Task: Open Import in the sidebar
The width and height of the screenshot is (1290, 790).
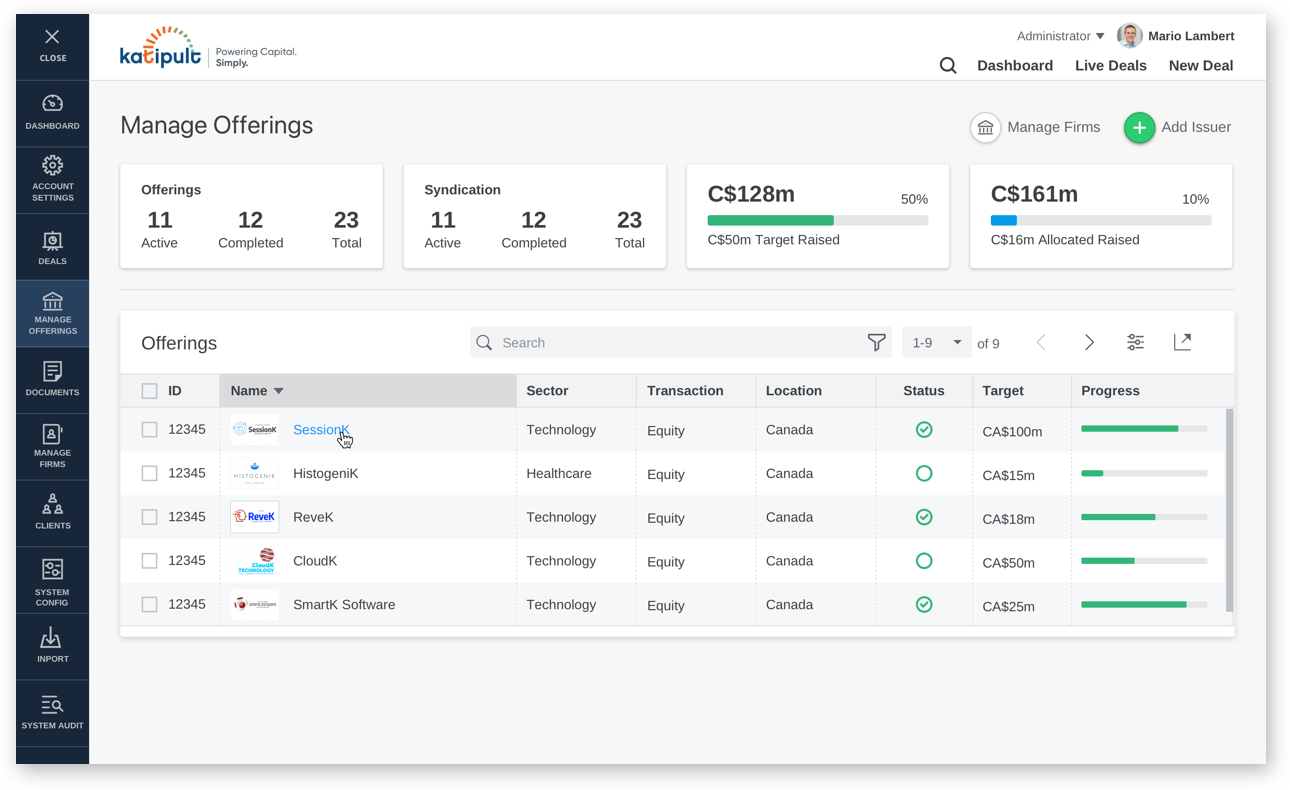Action: (52, 647)
